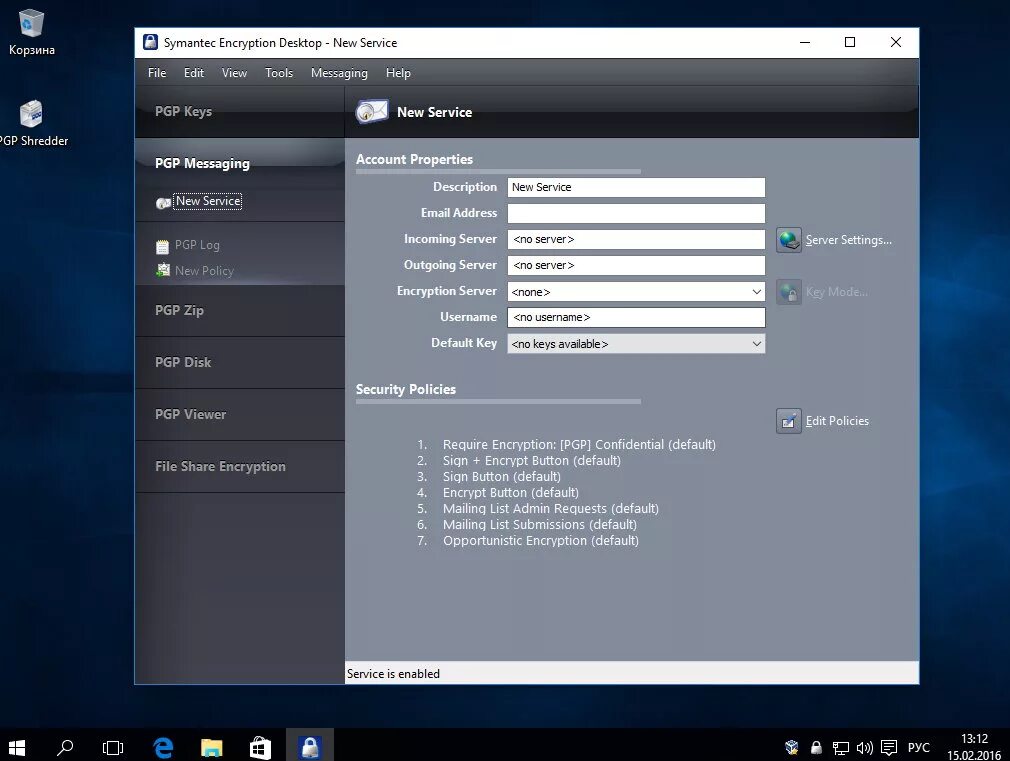Viewport: 1010px width, 761px height.
Task: Open the PGP Viewer section
Action: (240, 414)
